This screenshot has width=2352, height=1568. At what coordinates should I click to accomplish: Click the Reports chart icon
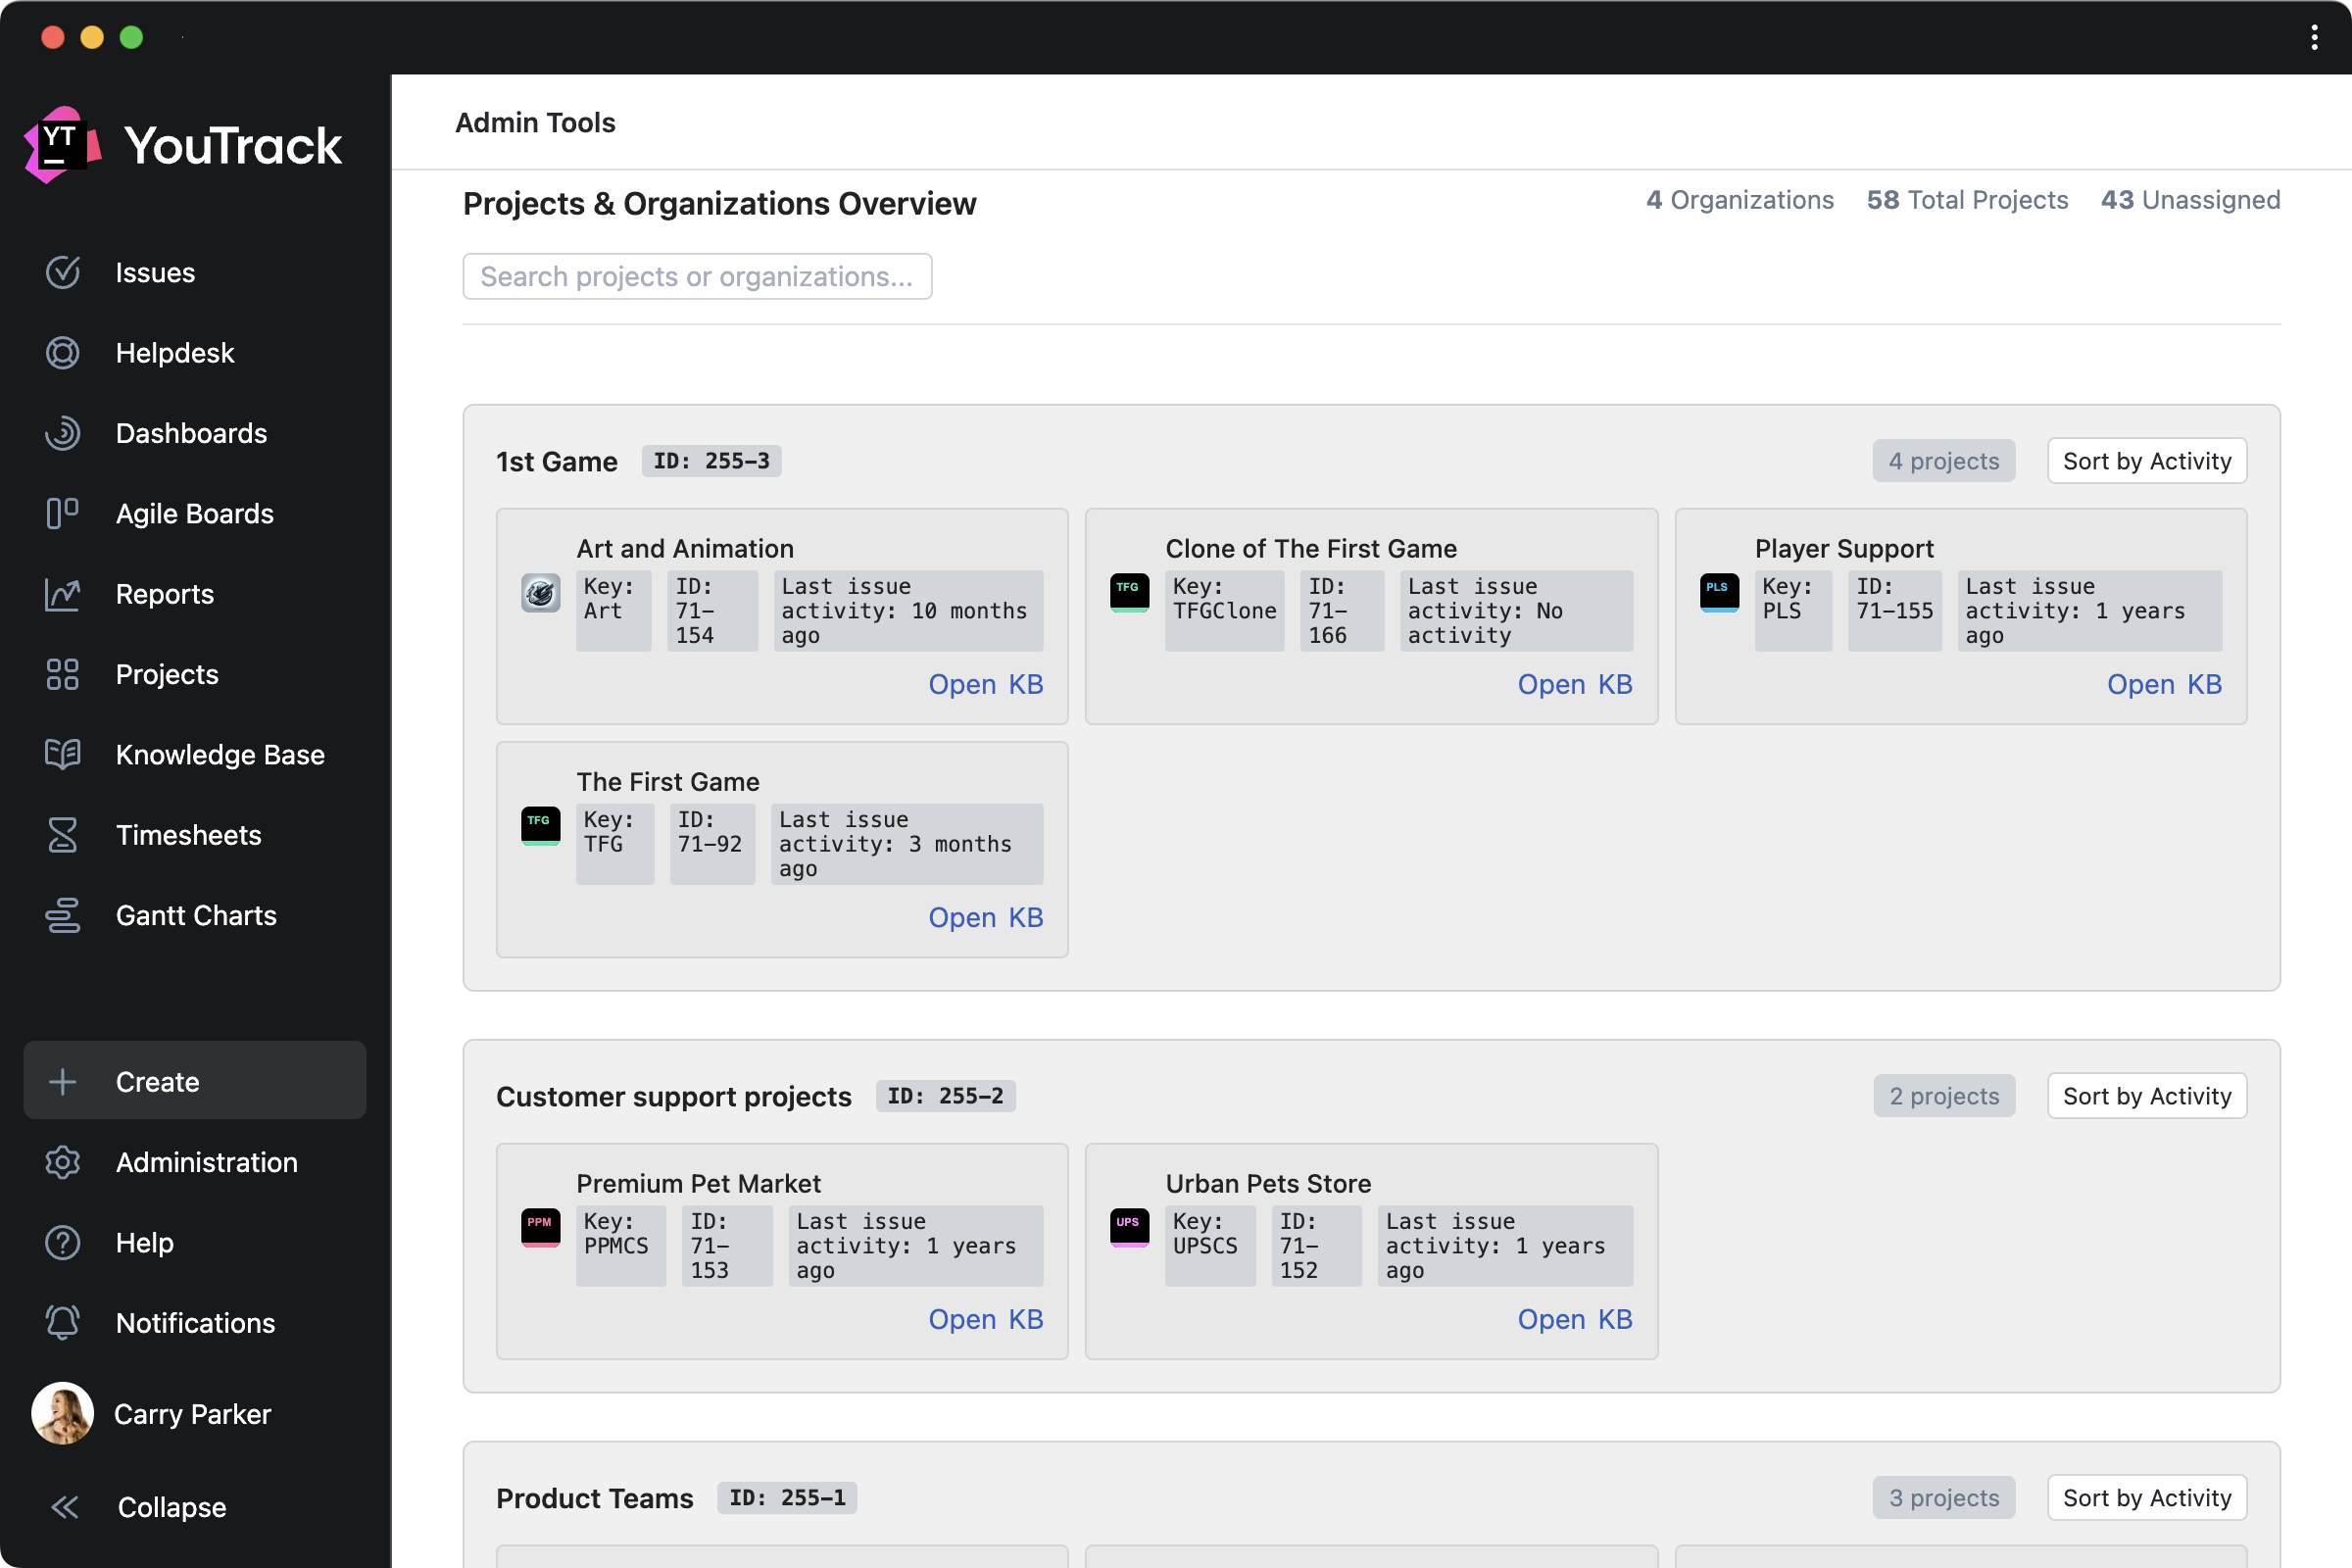click(62, 594)
